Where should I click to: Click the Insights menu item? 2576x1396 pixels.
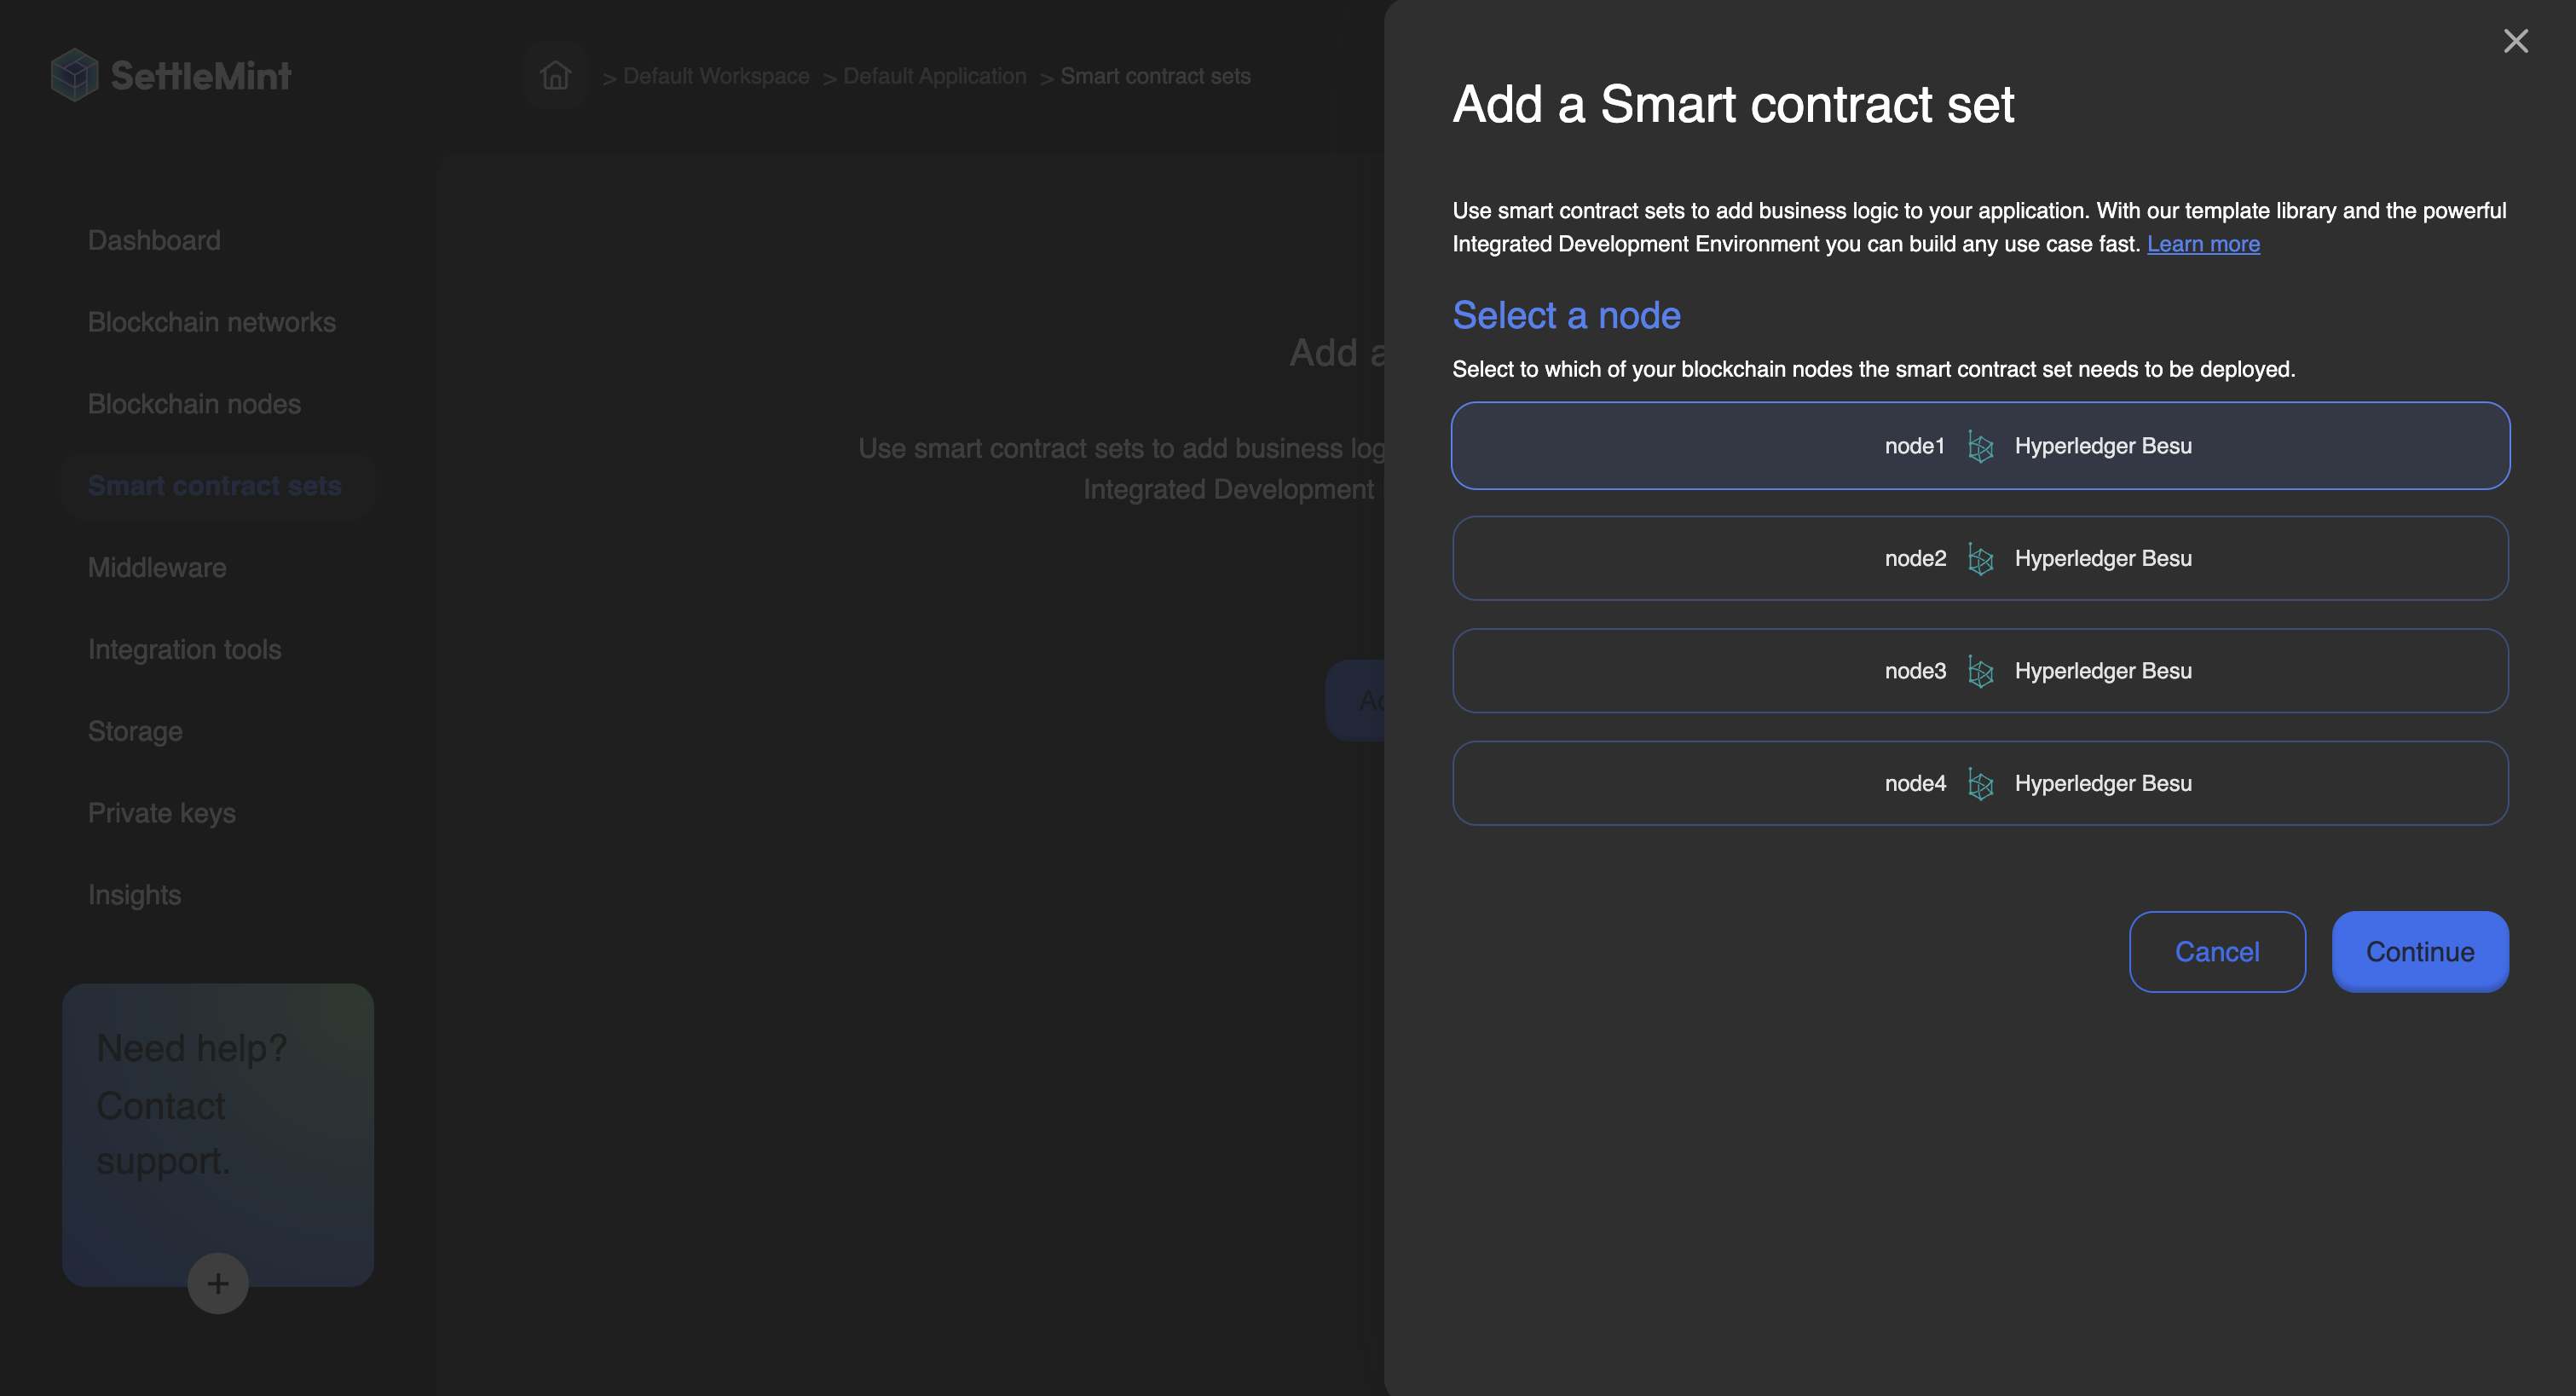[x=134, y=894]
